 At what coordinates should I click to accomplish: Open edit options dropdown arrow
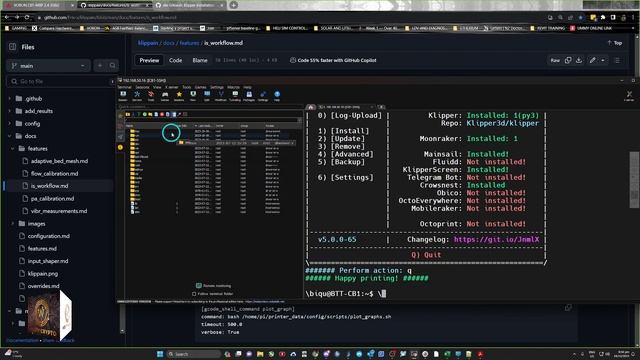[603, 60]
